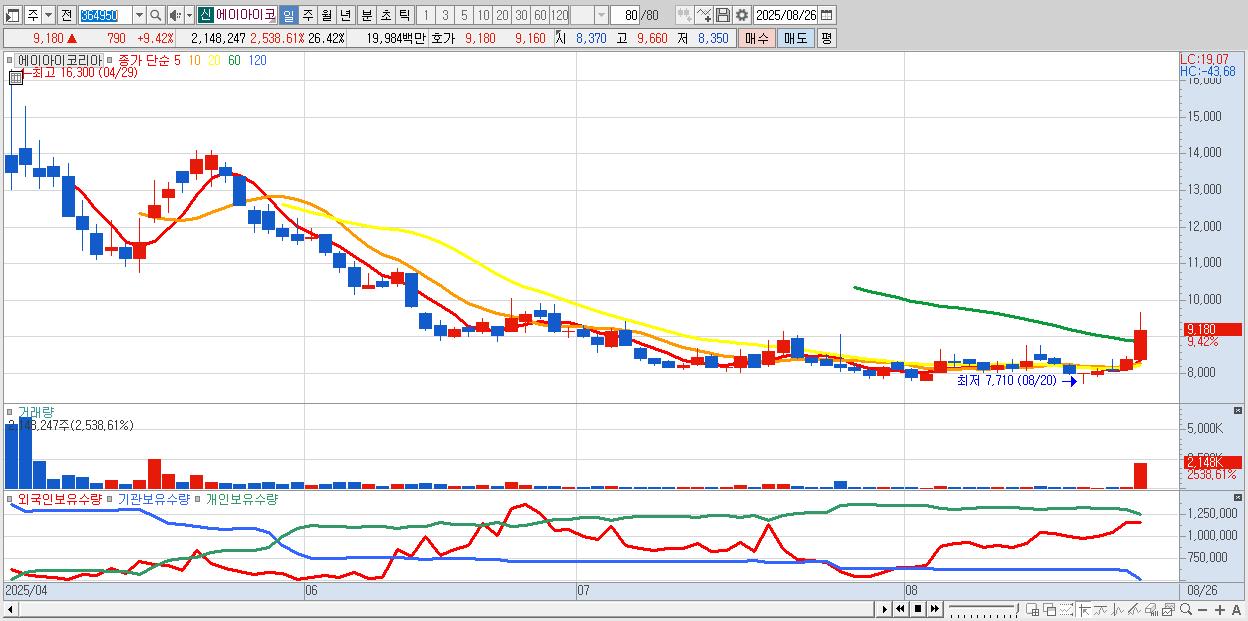This screenshot has width=1248, height=621.
Task: Toggle the 종가 단순 moving average marker square
Action: coord(112,60)
